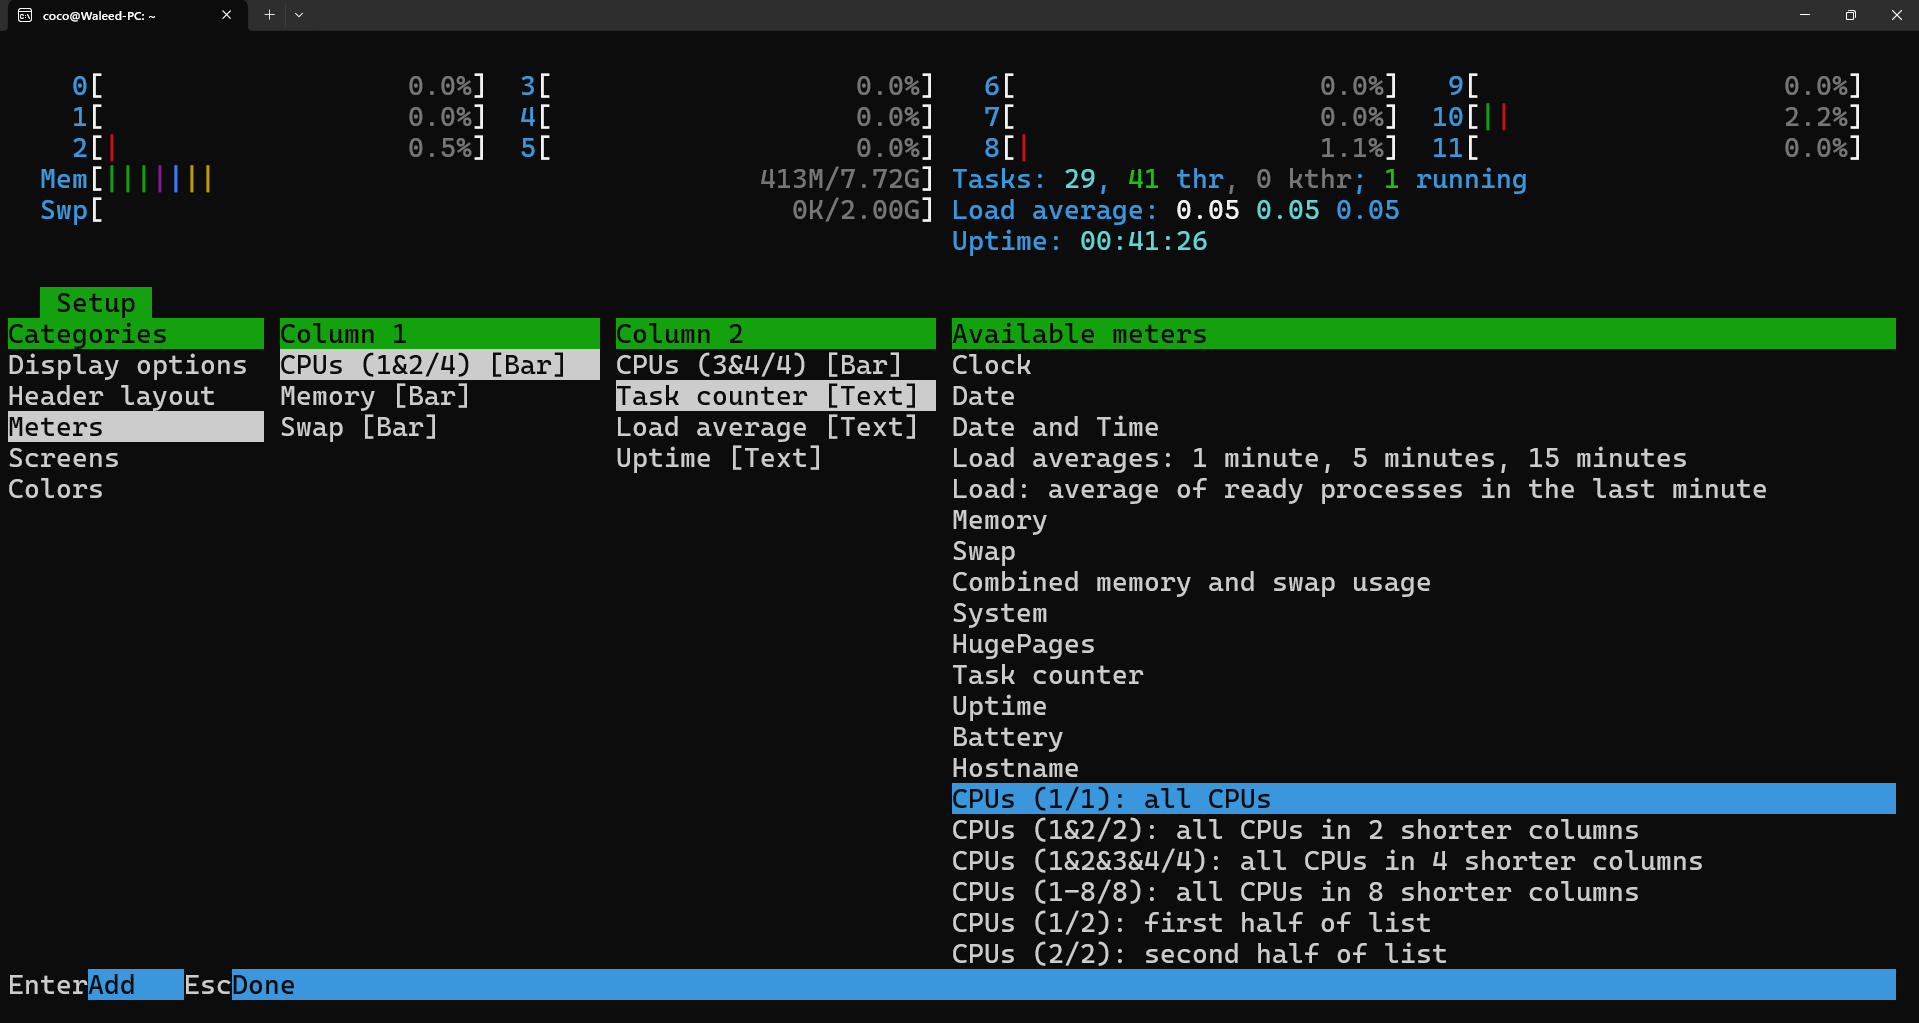1919x1023 pixels.
Task: Click the command prompt icon on the tab
Action: pos(25,15)
